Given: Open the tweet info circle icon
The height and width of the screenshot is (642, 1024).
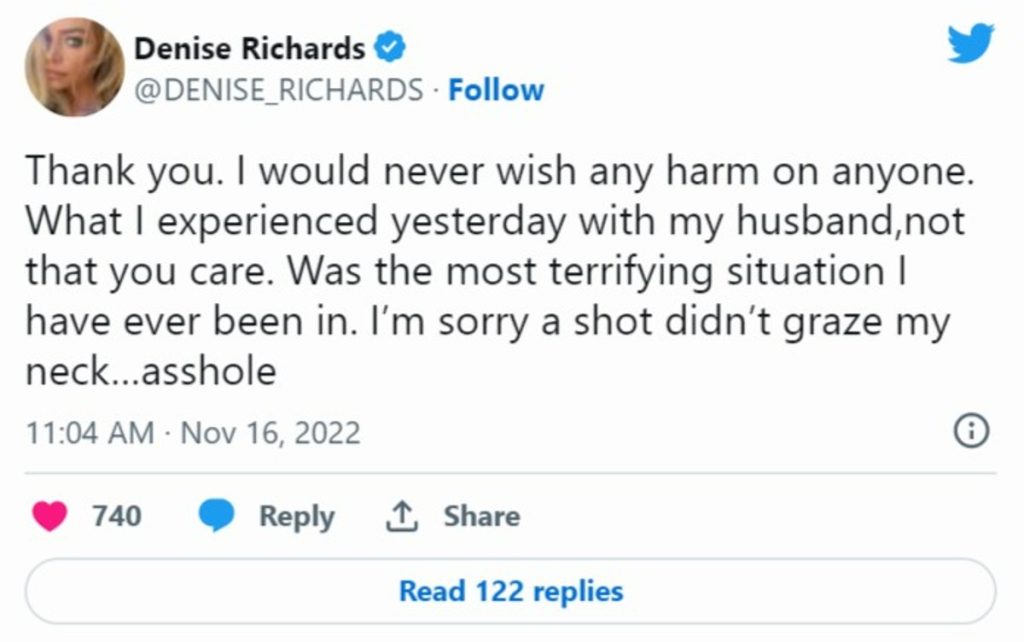Looking at the screenshot, I should [x=972, y=432].
